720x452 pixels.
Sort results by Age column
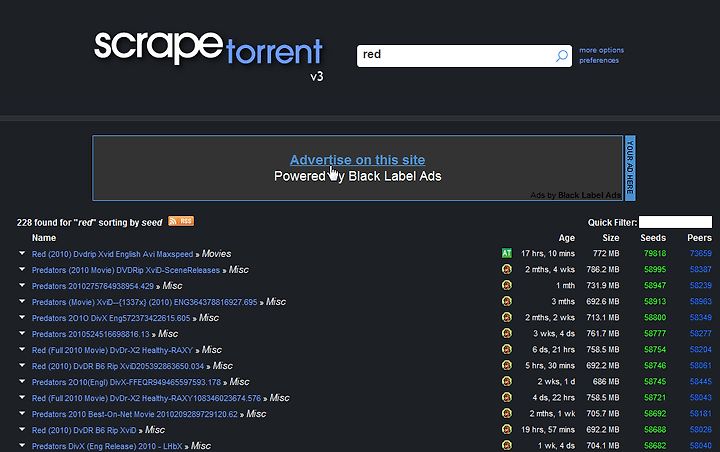click(x=566, y=237)
